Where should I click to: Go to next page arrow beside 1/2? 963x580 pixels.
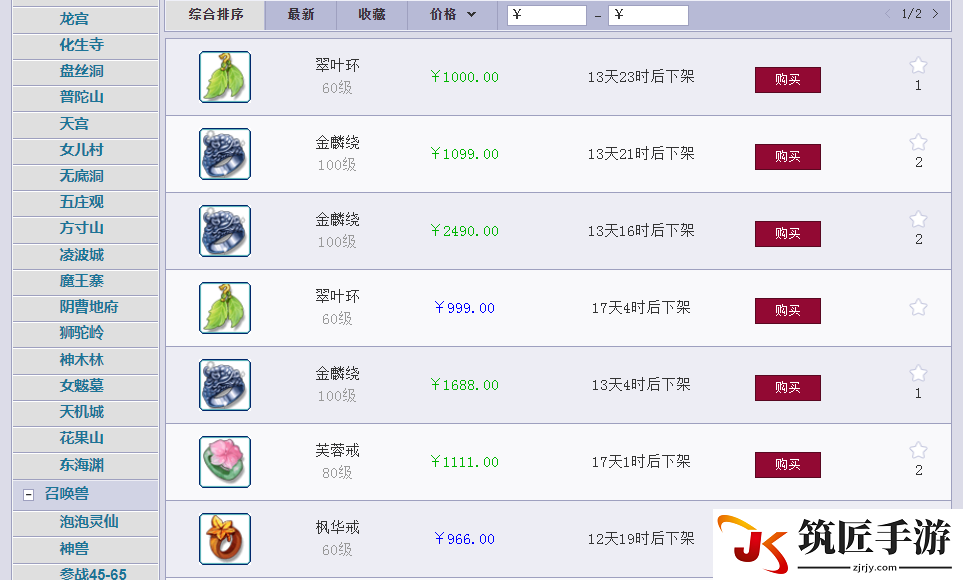point(935,14)
